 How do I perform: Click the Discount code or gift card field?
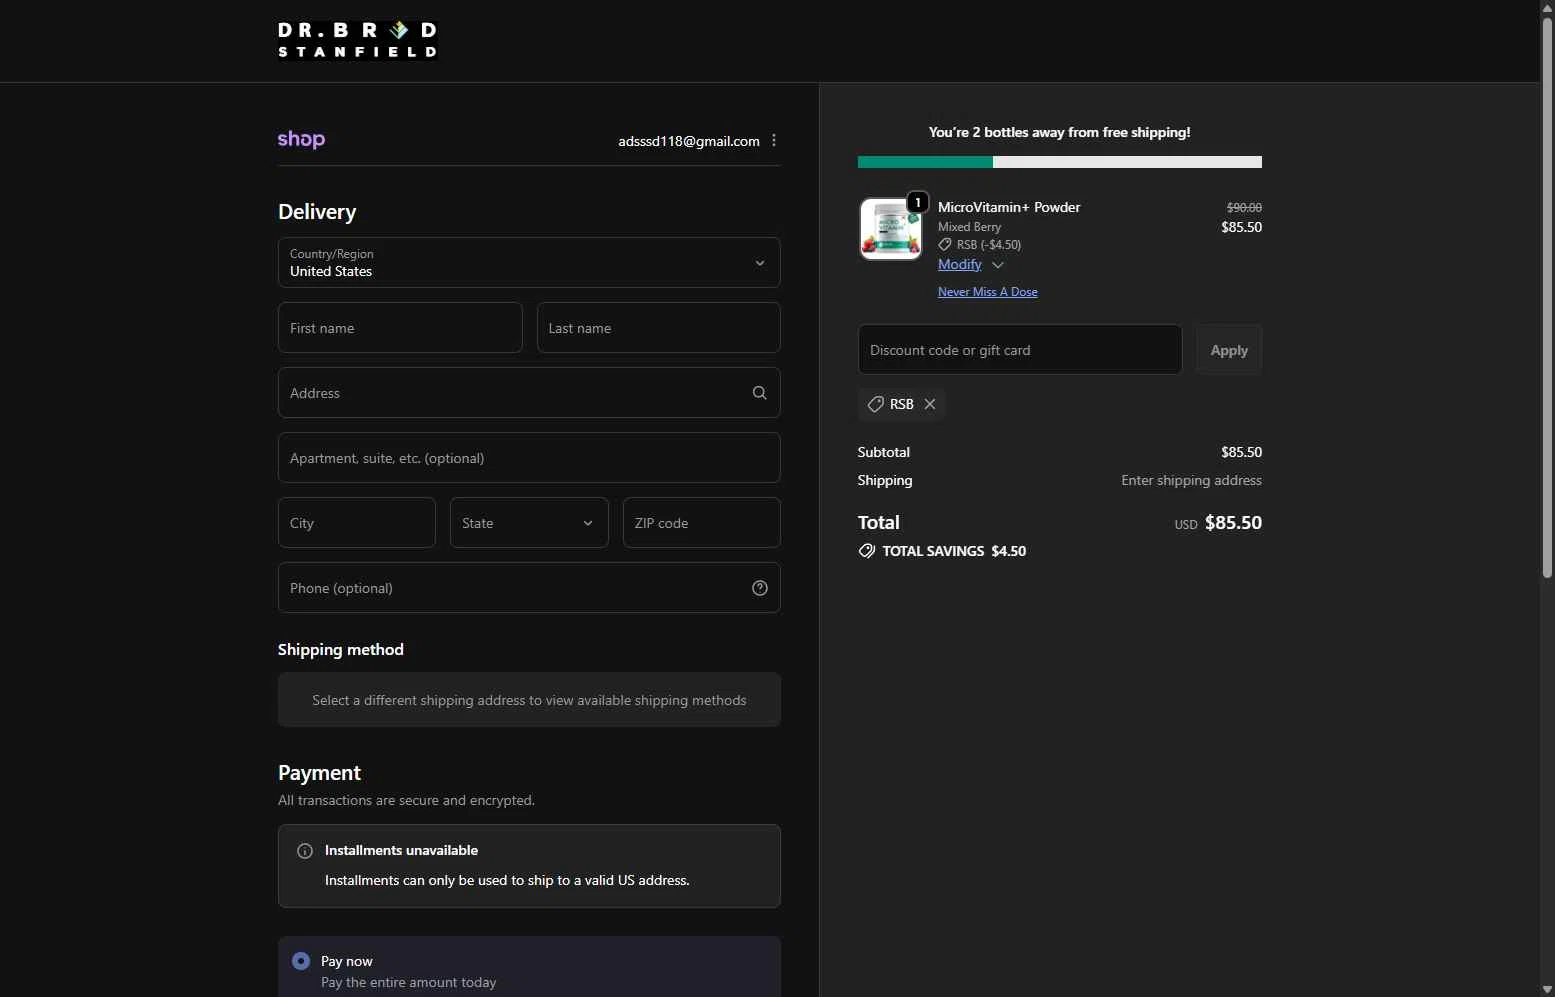click(x=1020, y=350)
